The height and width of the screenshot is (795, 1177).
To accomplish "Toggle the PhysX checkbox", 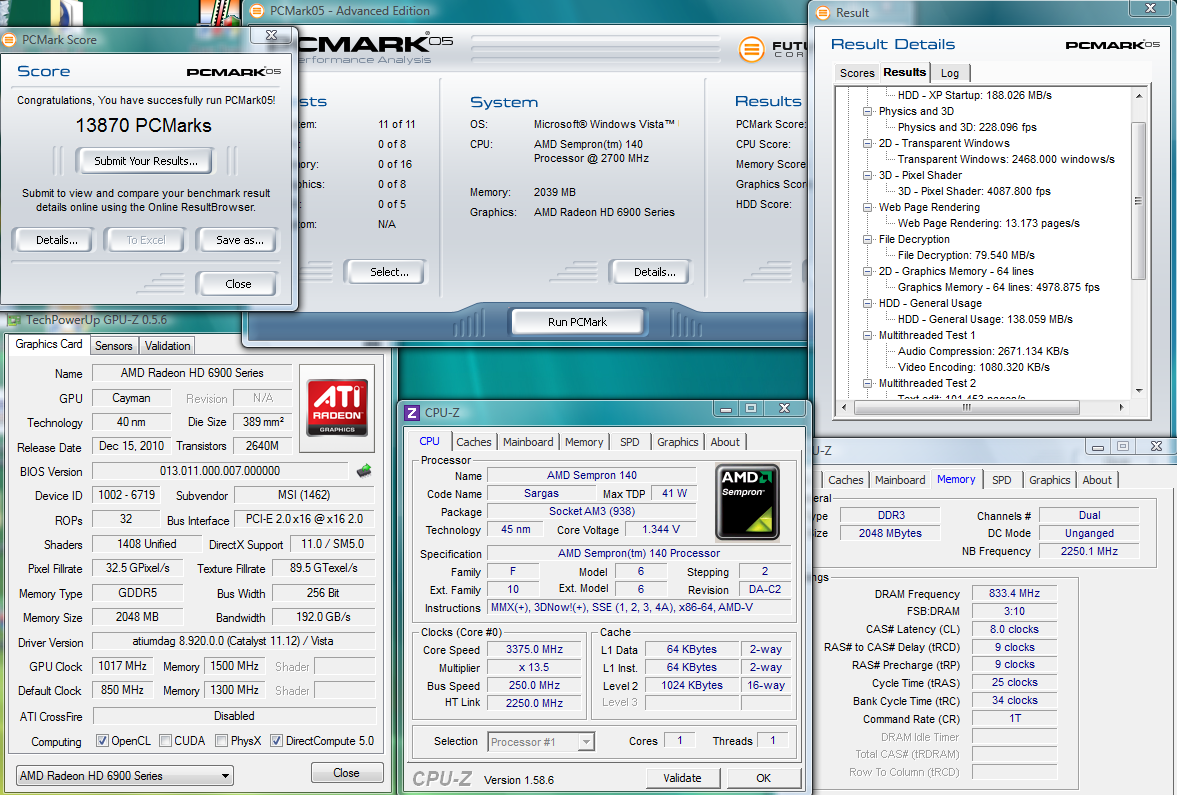I will pos(221,741).
